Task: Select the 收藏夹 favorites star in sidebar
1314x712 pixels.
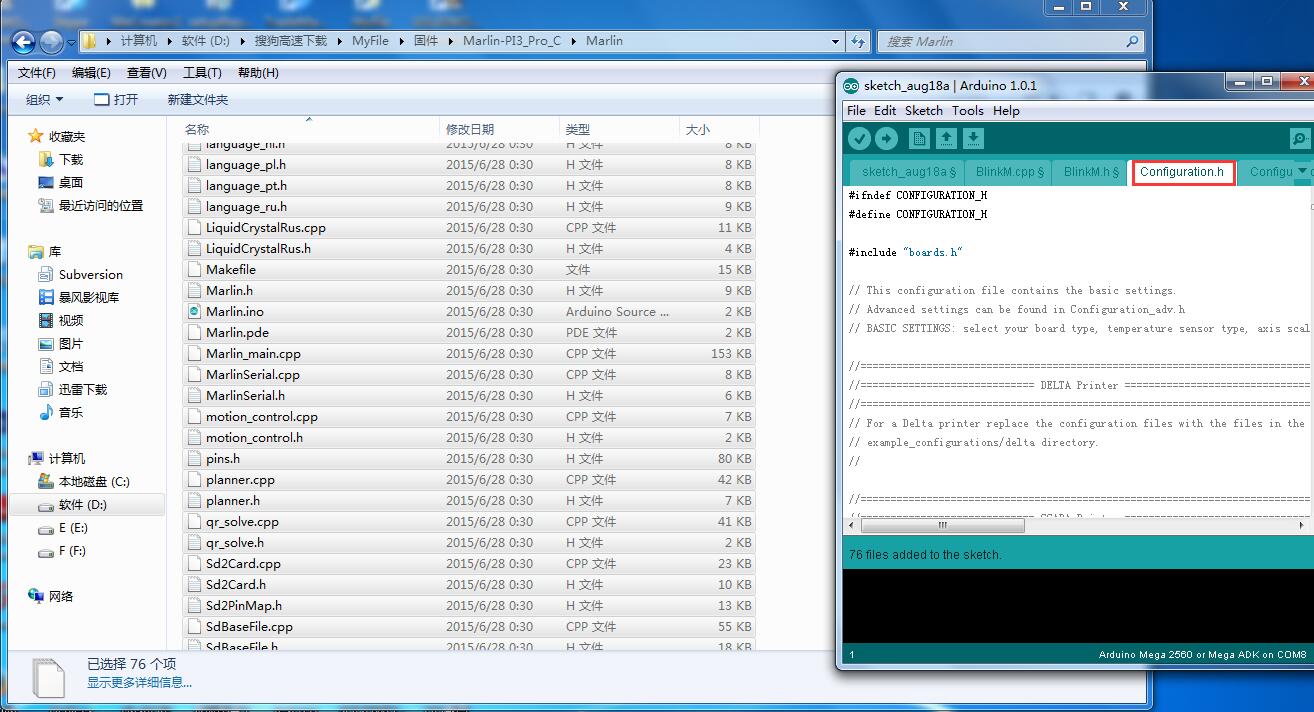Action: click(x=36, y=136)
